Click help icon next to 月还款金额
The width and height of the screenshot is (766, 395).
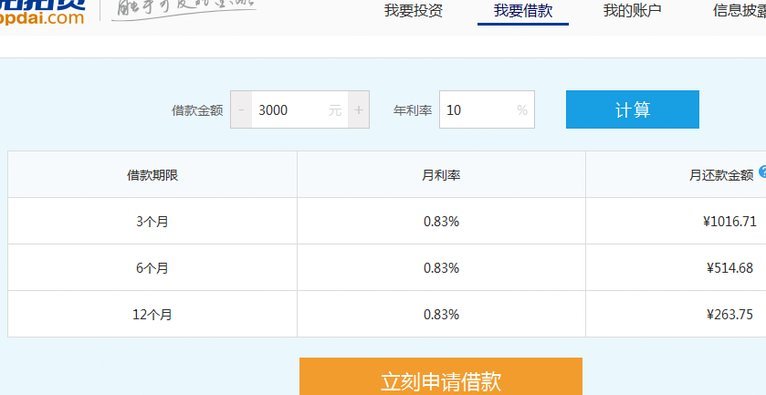tap(763, 171)
